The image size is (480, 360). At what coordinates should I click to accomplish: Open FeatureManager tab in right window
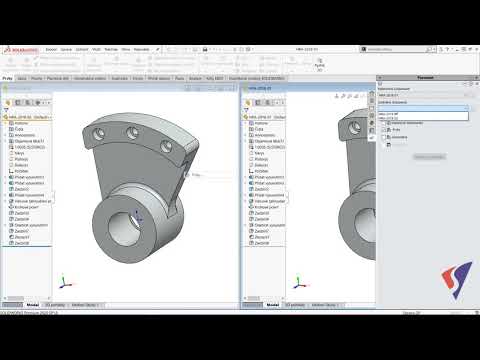(248, 103)
